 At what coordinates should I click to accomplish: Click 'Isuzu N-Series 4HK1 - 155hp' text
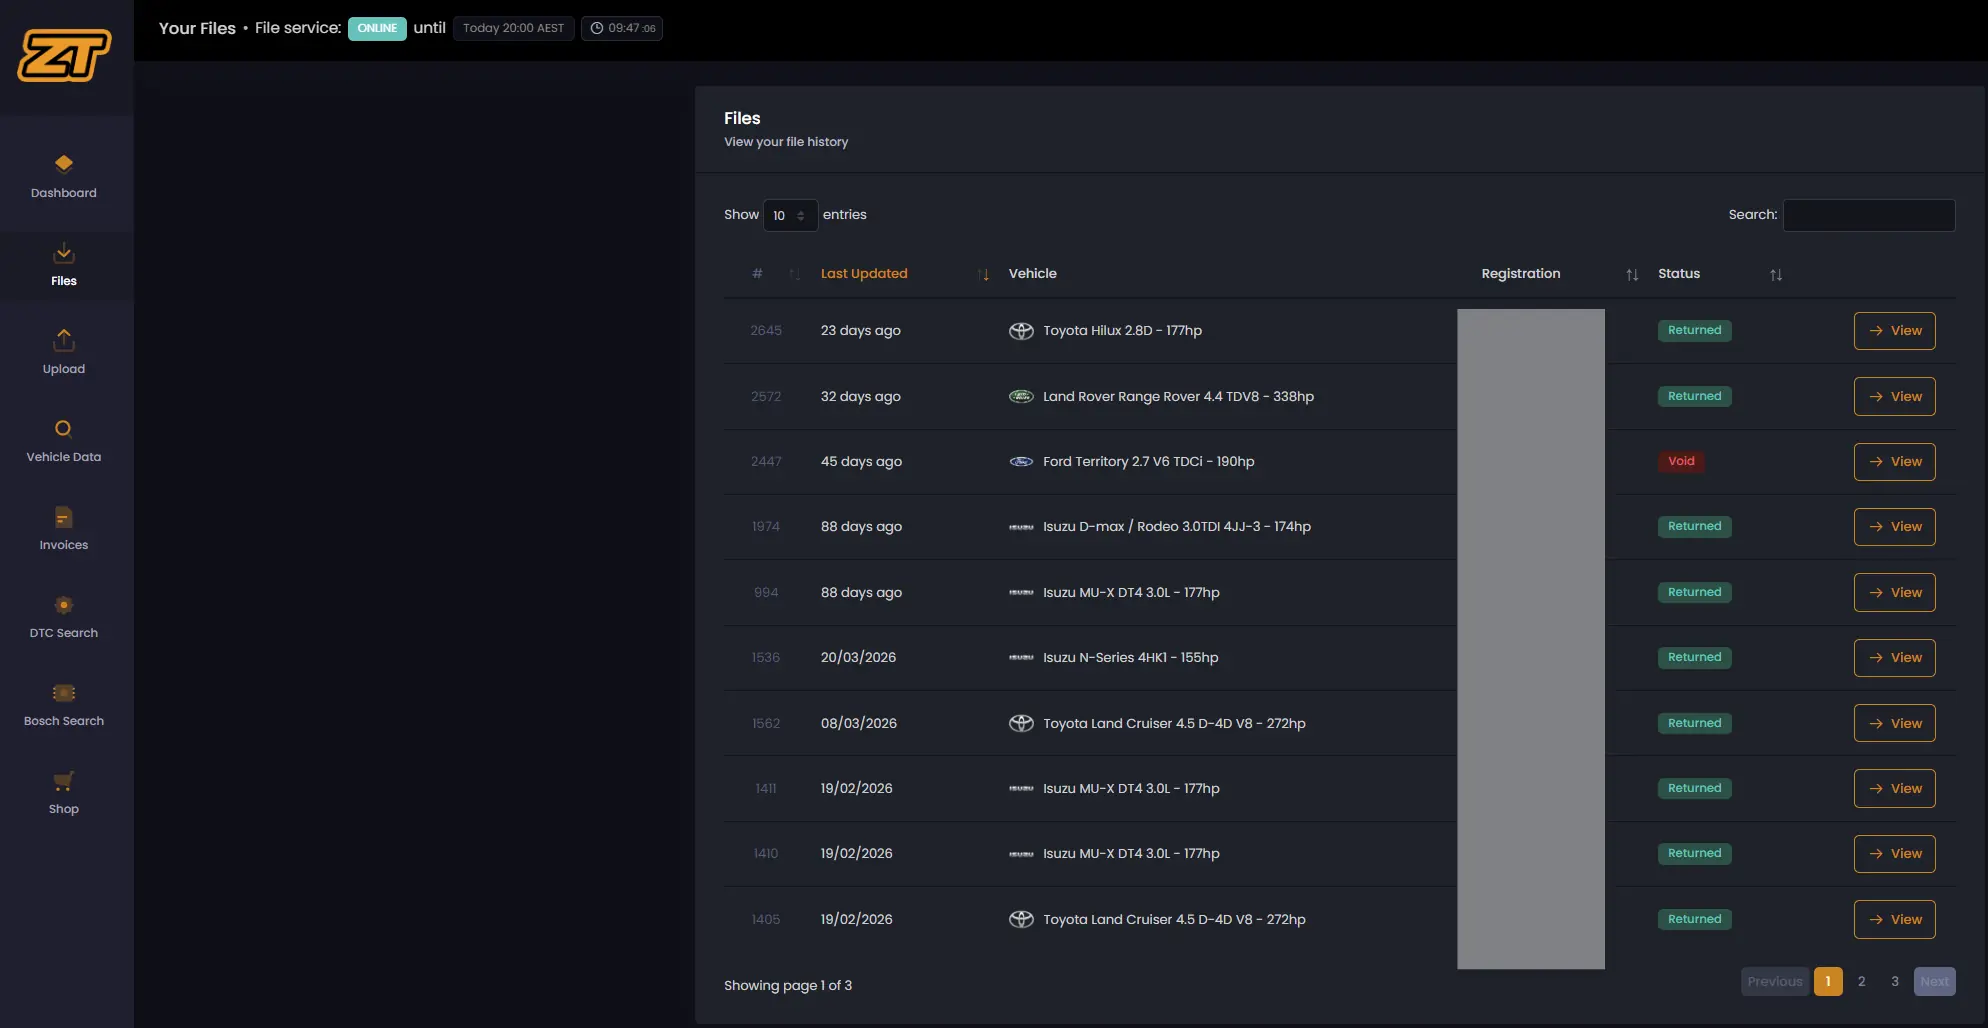1130,657
